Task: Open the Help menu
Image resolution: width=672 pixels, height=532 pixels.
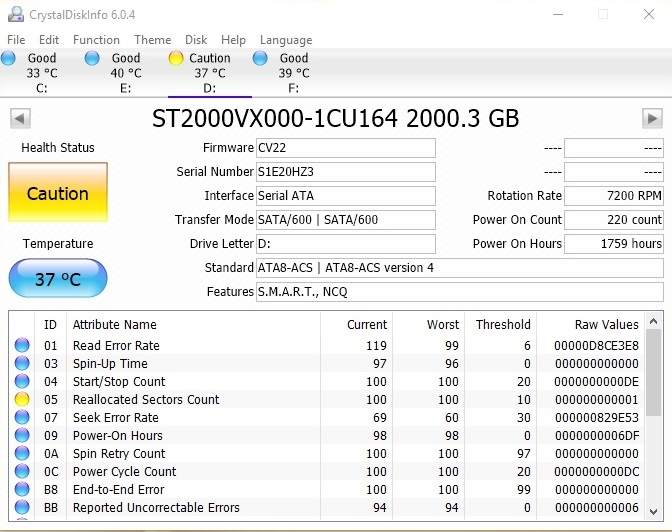Action: (234, 40)
